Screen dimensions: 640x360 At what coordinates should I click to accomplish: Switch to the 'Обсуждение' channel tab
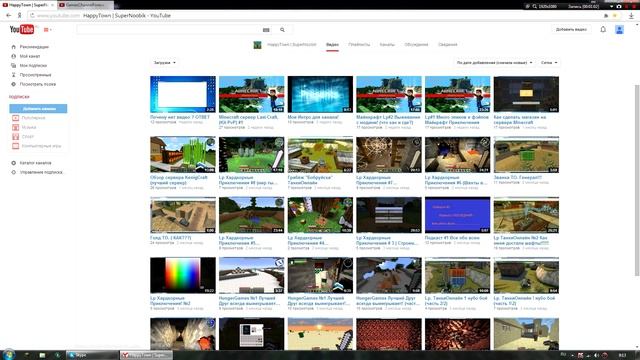click(x=416, y=44)
